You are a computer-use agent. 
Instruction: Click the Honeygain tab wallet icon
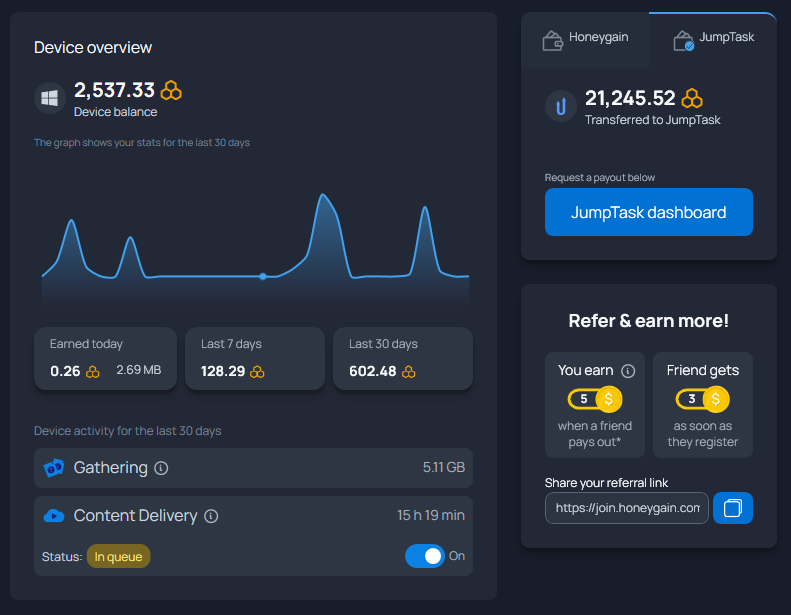(x=552, y=40)
